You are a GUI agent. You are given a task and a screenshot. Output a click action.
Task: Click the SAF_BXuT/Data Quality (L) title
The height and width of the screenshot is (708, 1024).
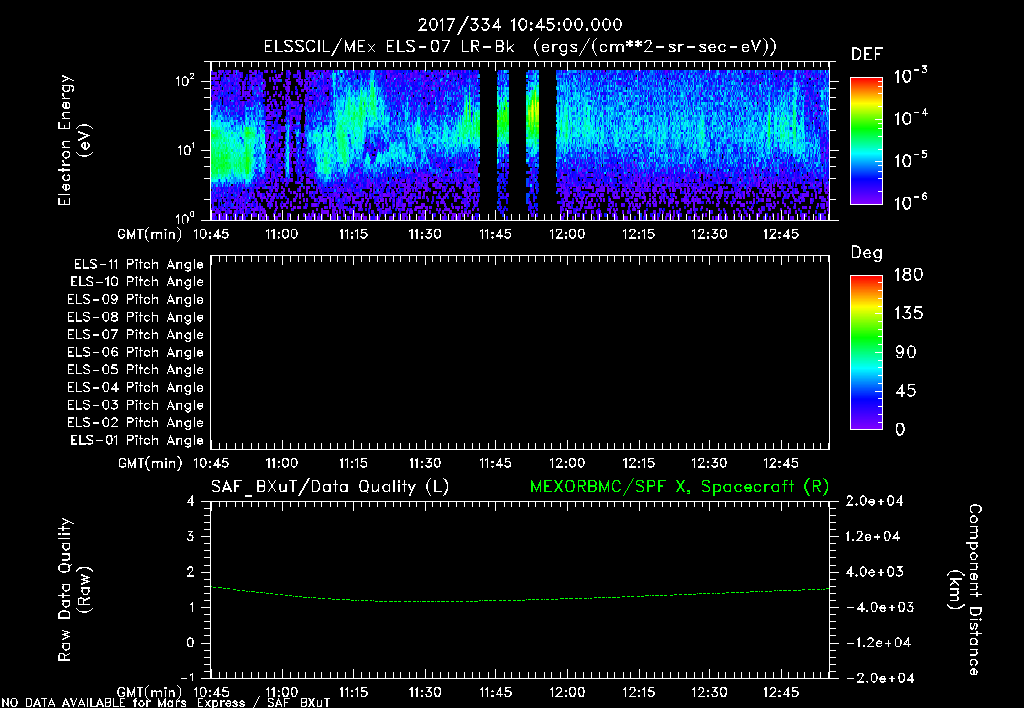(330, 487)
